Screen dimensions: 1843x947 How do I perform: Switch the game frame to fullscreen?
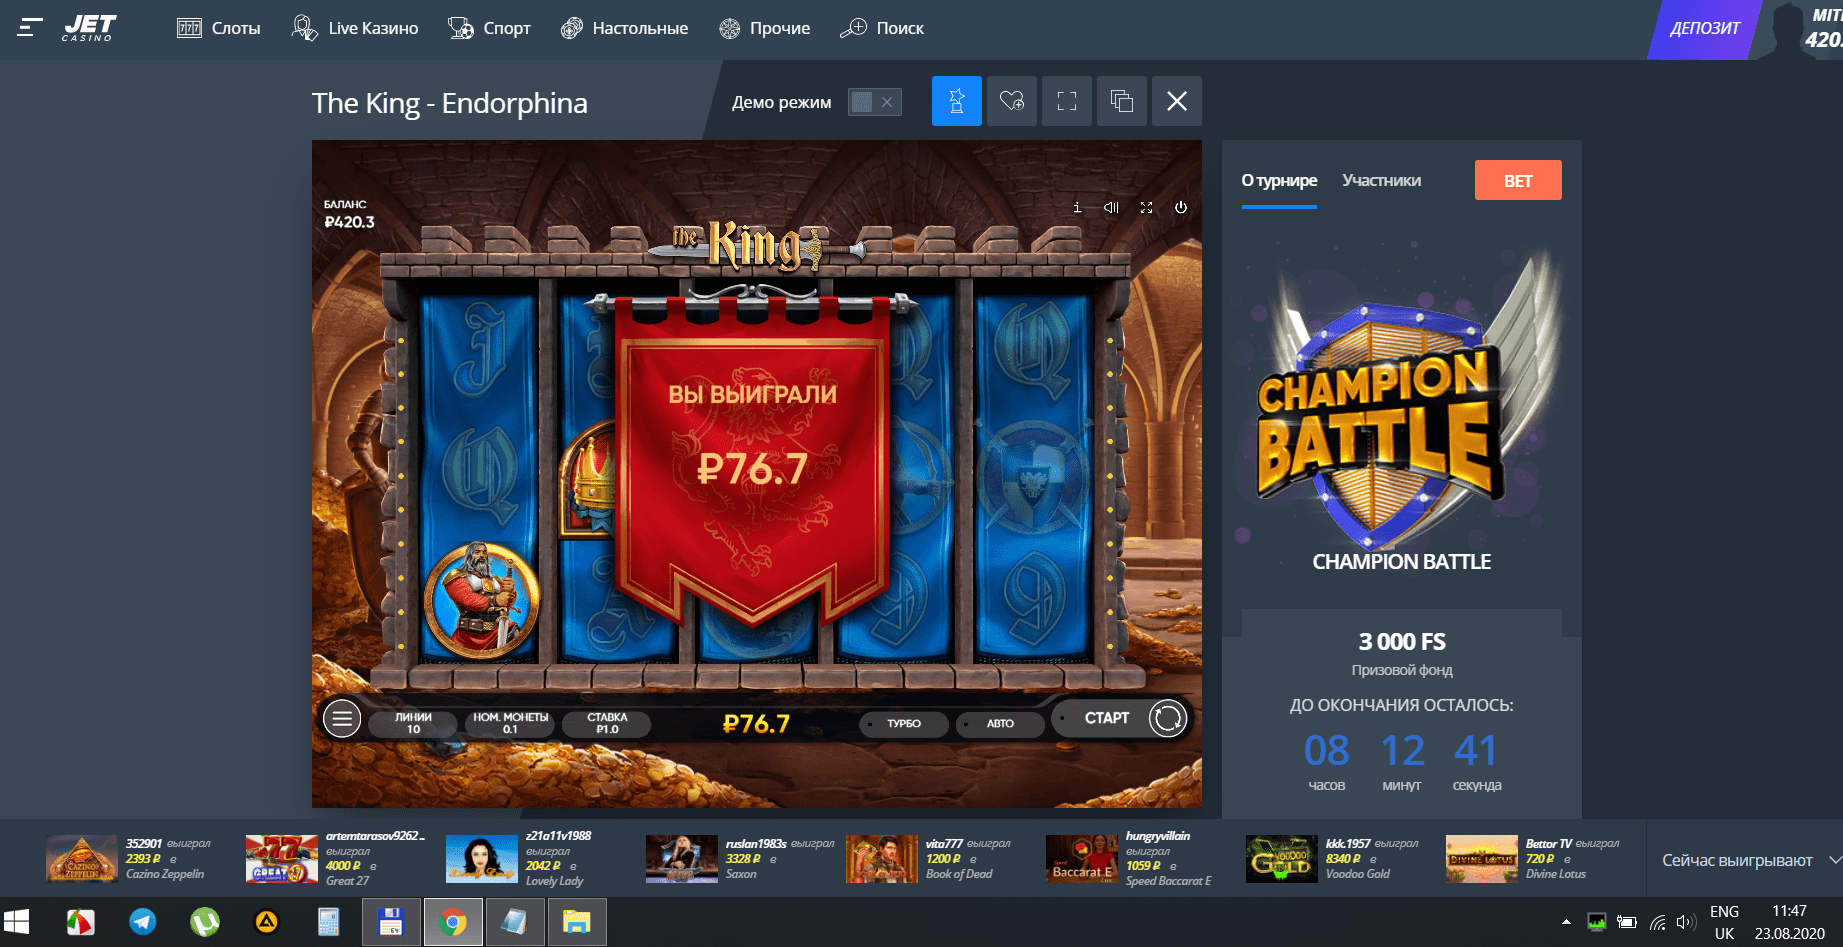pyautogui.click(x=1066, y=101)
